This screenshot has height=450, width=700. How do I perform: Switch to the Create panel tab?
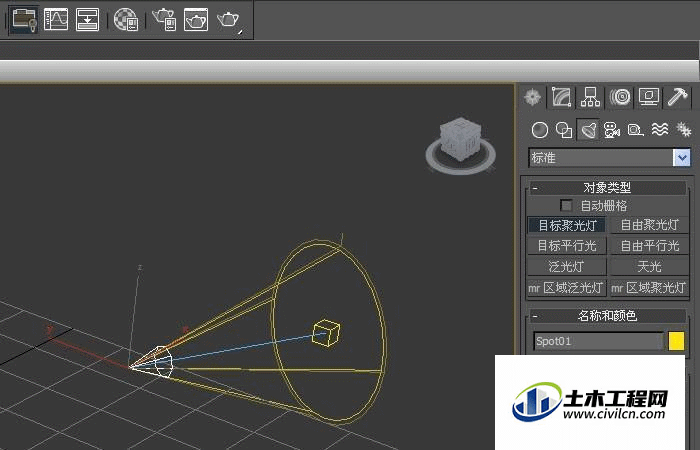pyautogui.click(x=533, y=97)
